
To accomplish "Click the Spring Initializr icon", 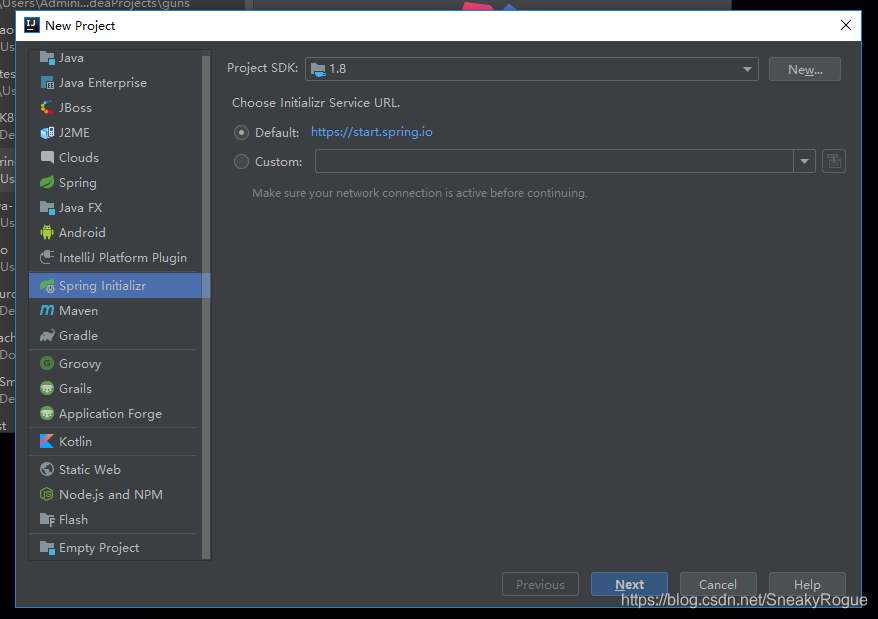I will coord(47,286).
